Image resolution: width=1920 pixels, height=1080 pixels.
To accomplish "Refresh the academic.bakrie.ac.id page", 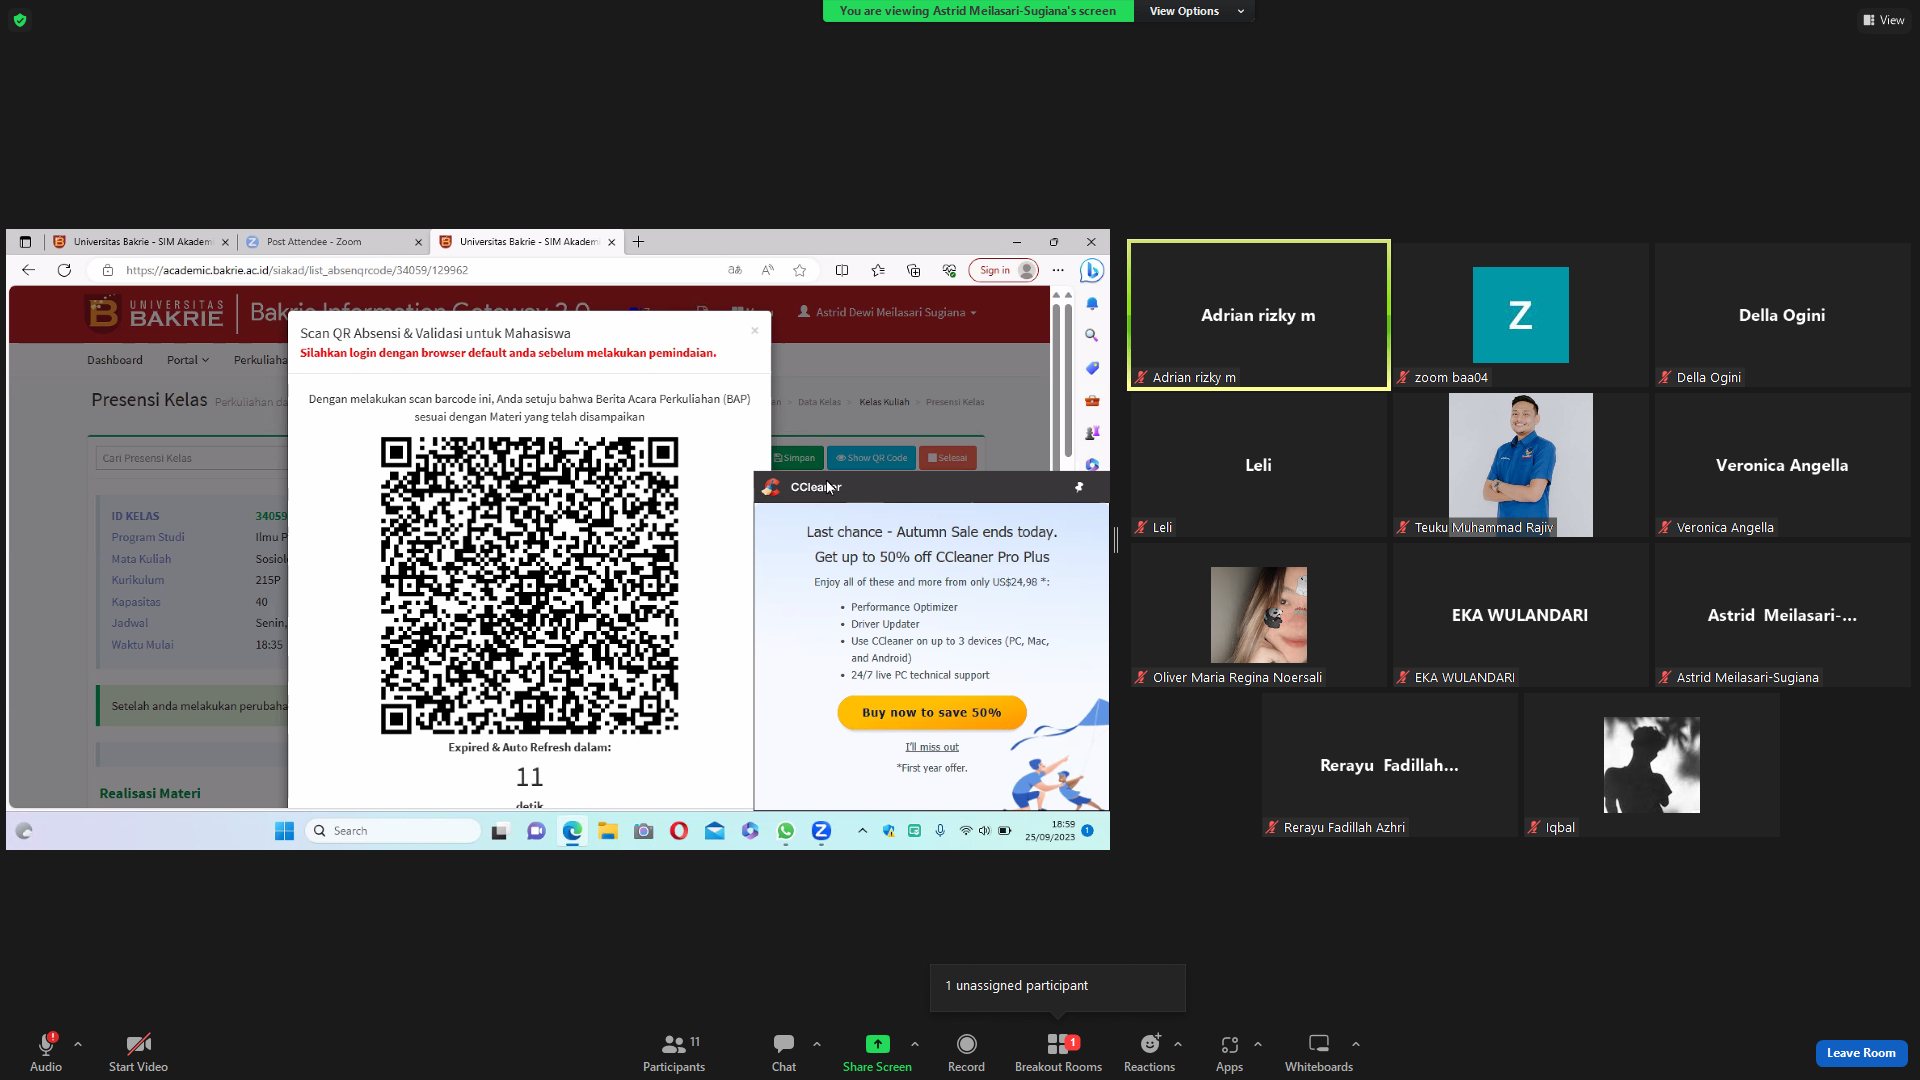I will click(x=64, y=270).
